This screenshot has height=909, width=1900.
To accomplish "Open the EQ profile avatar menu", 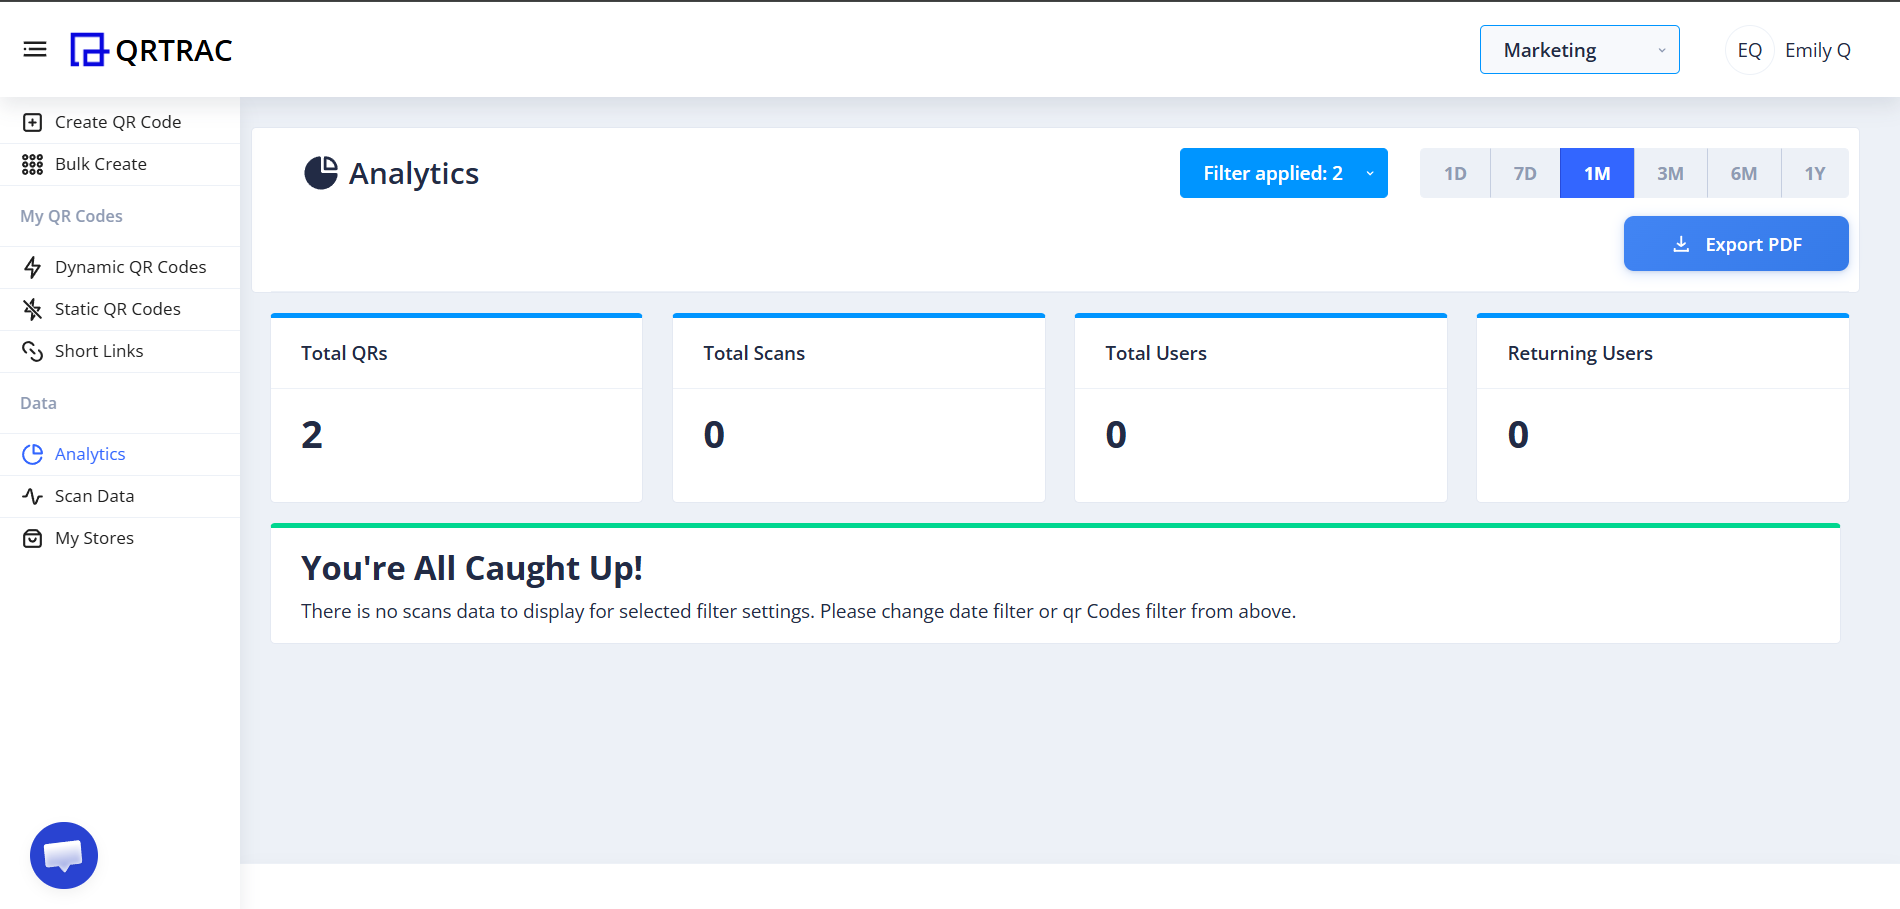I will pyautogui.click(x=1748, y=49).
